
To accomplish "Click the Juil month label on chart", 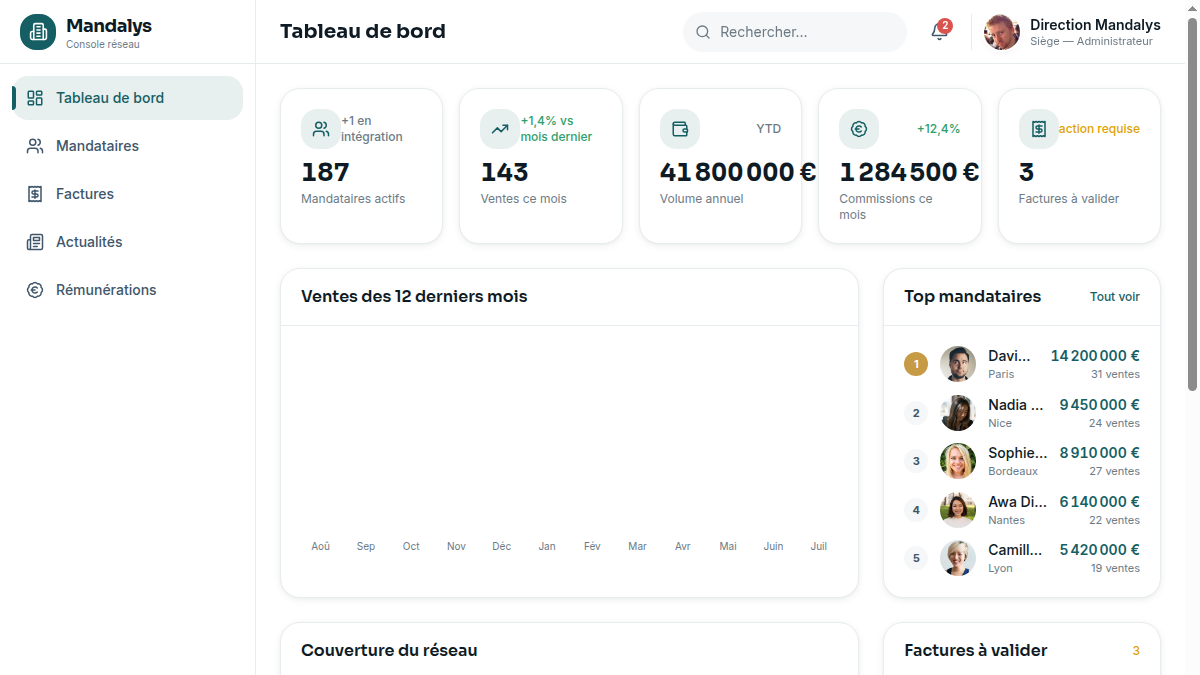I will [819, 547].
